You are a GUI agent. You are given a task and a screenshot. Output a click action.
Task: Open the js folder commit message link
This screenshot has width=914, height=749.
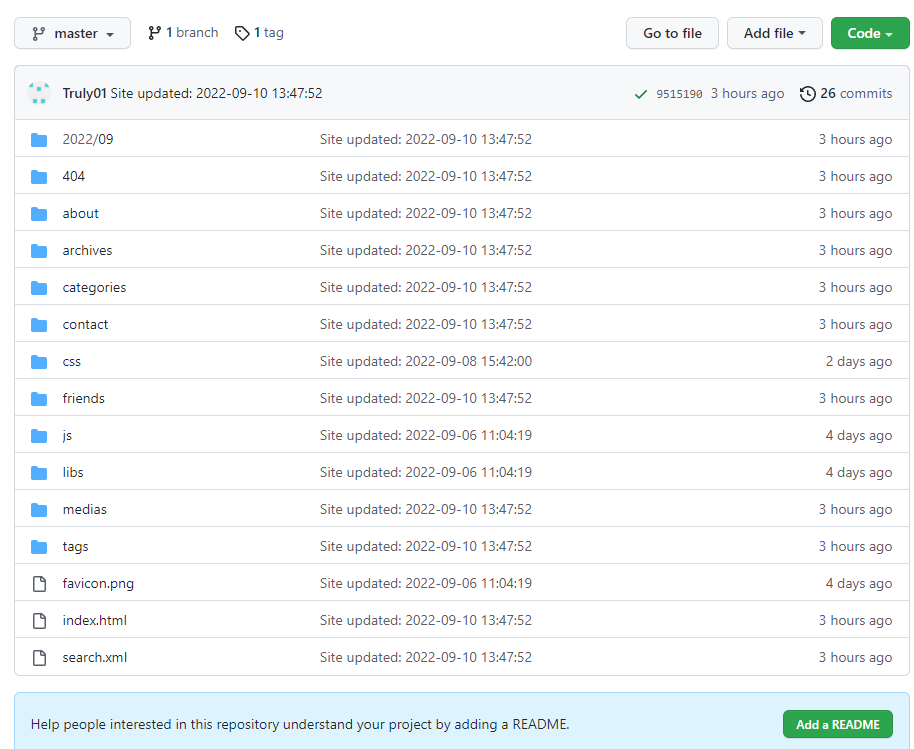pyautogui.click(x=425, y=436)
